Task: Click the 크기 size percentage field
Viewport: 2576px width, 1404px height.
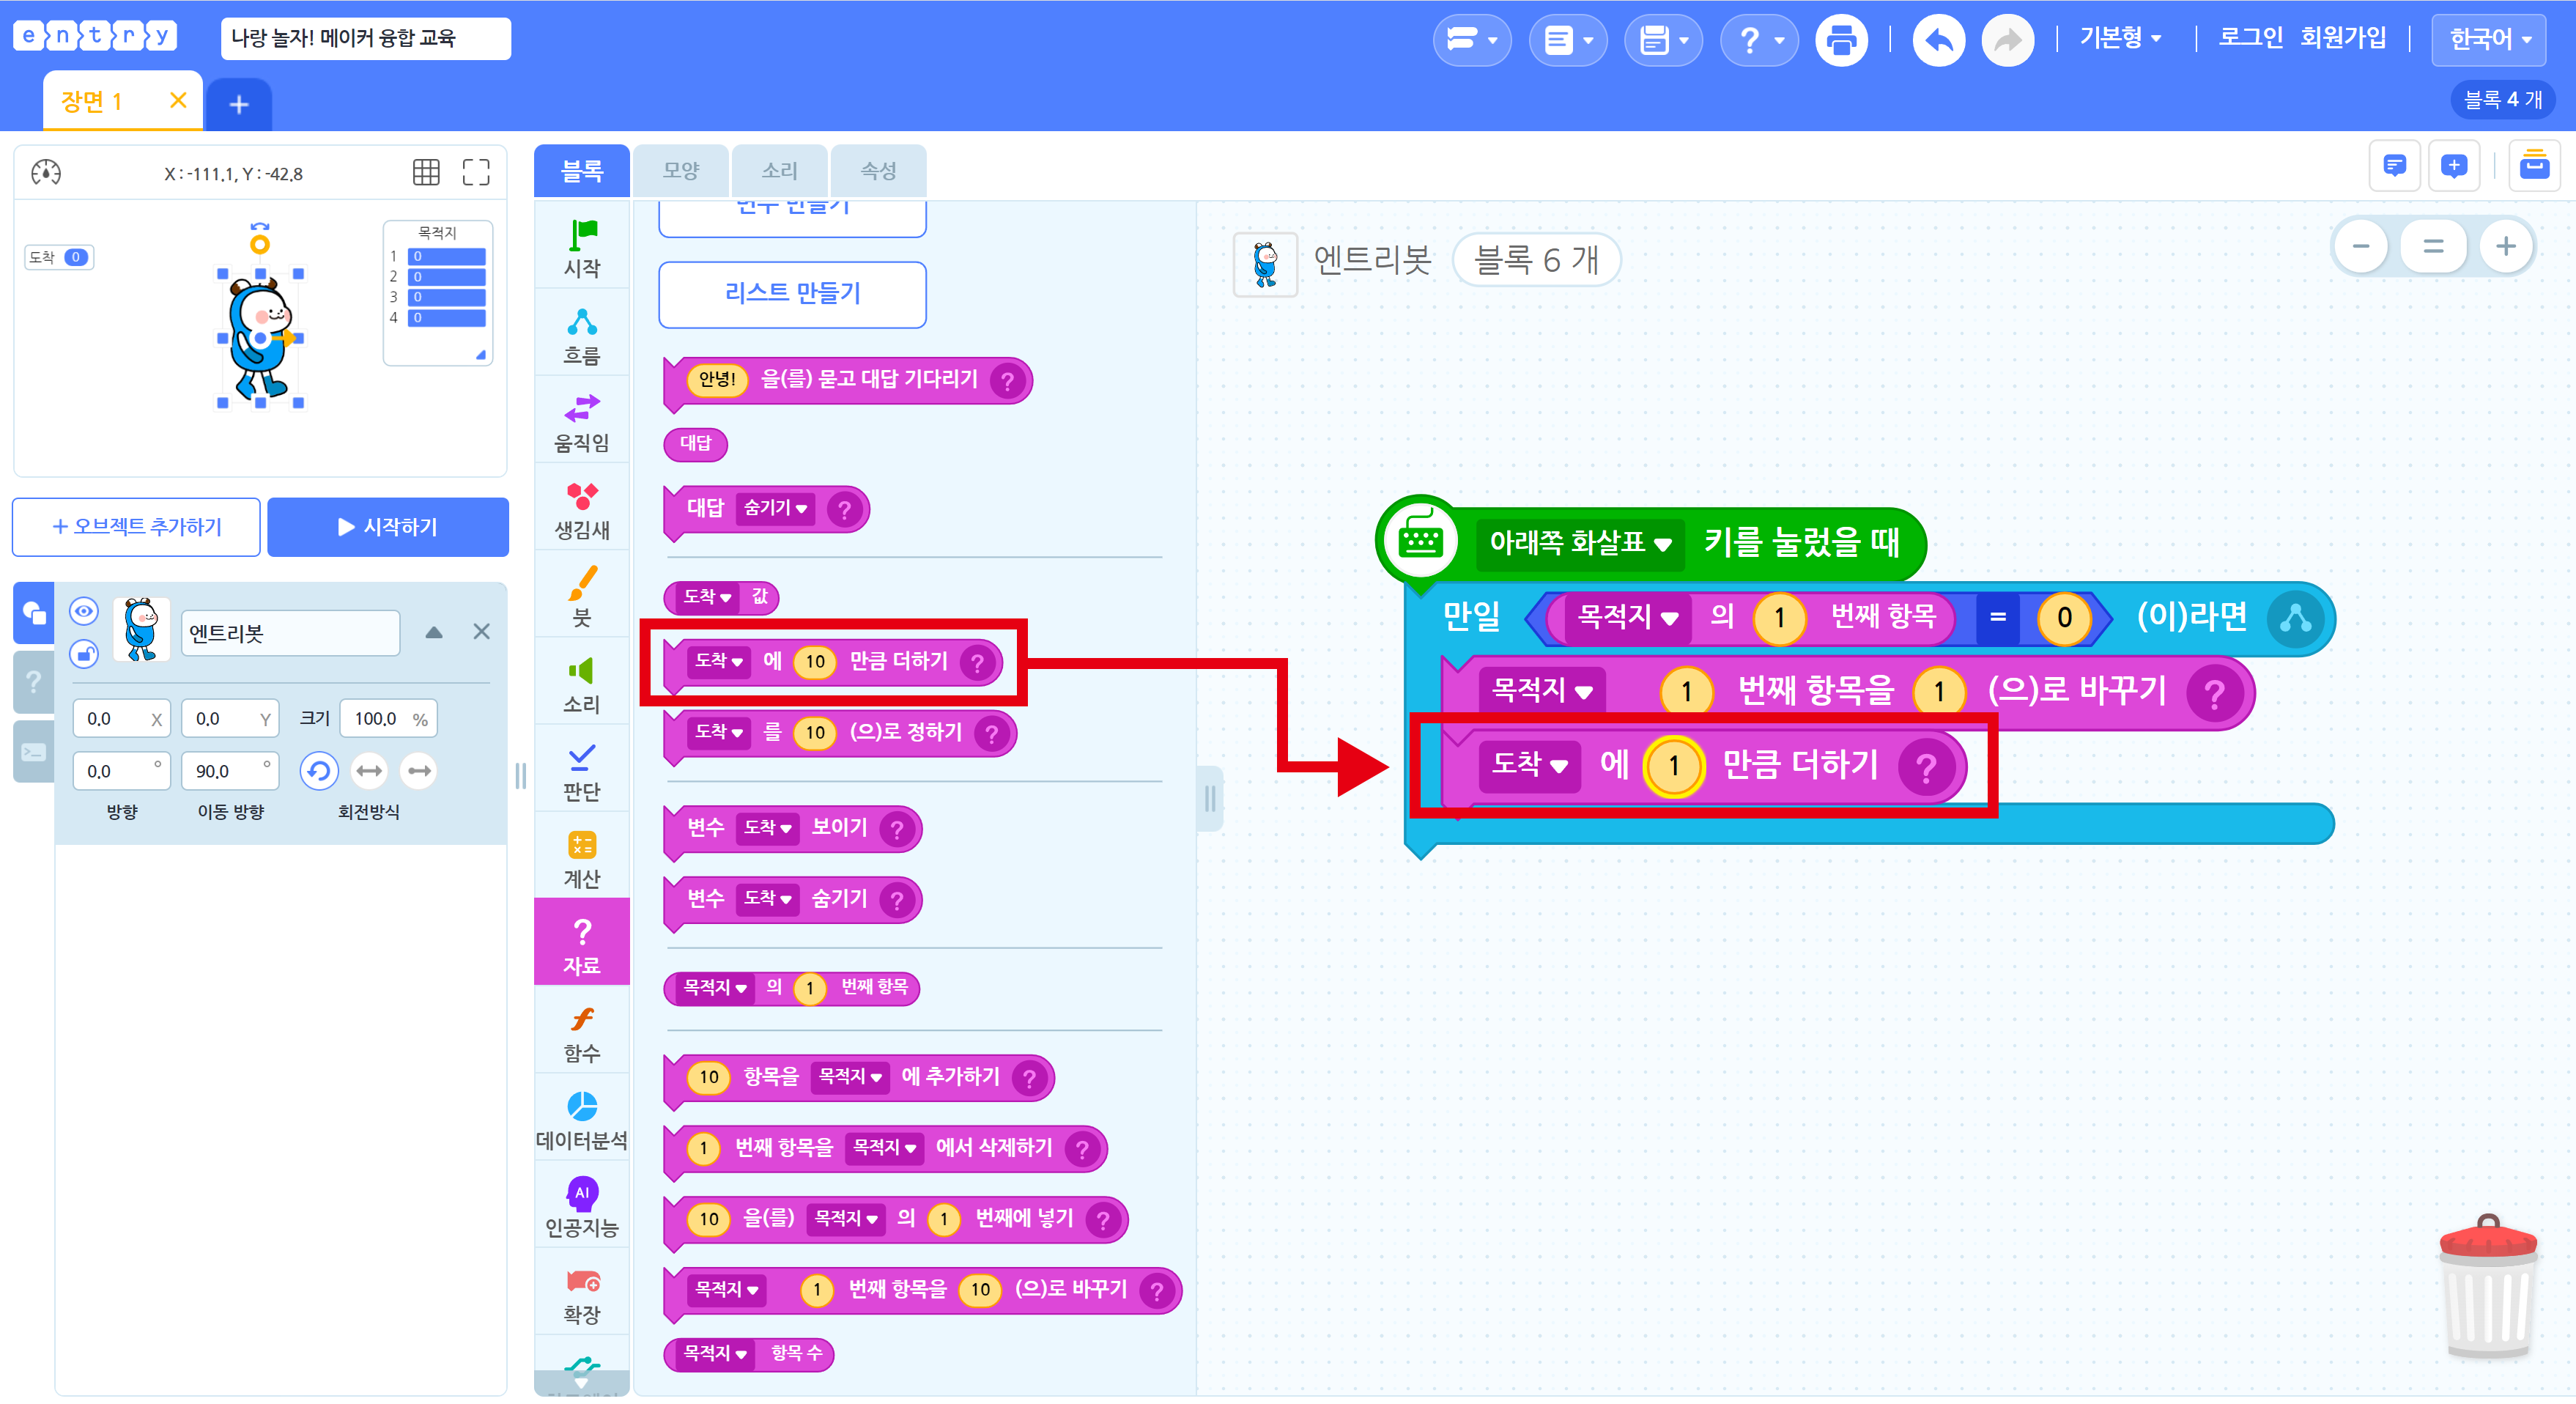Action: (x=389, y=719)
